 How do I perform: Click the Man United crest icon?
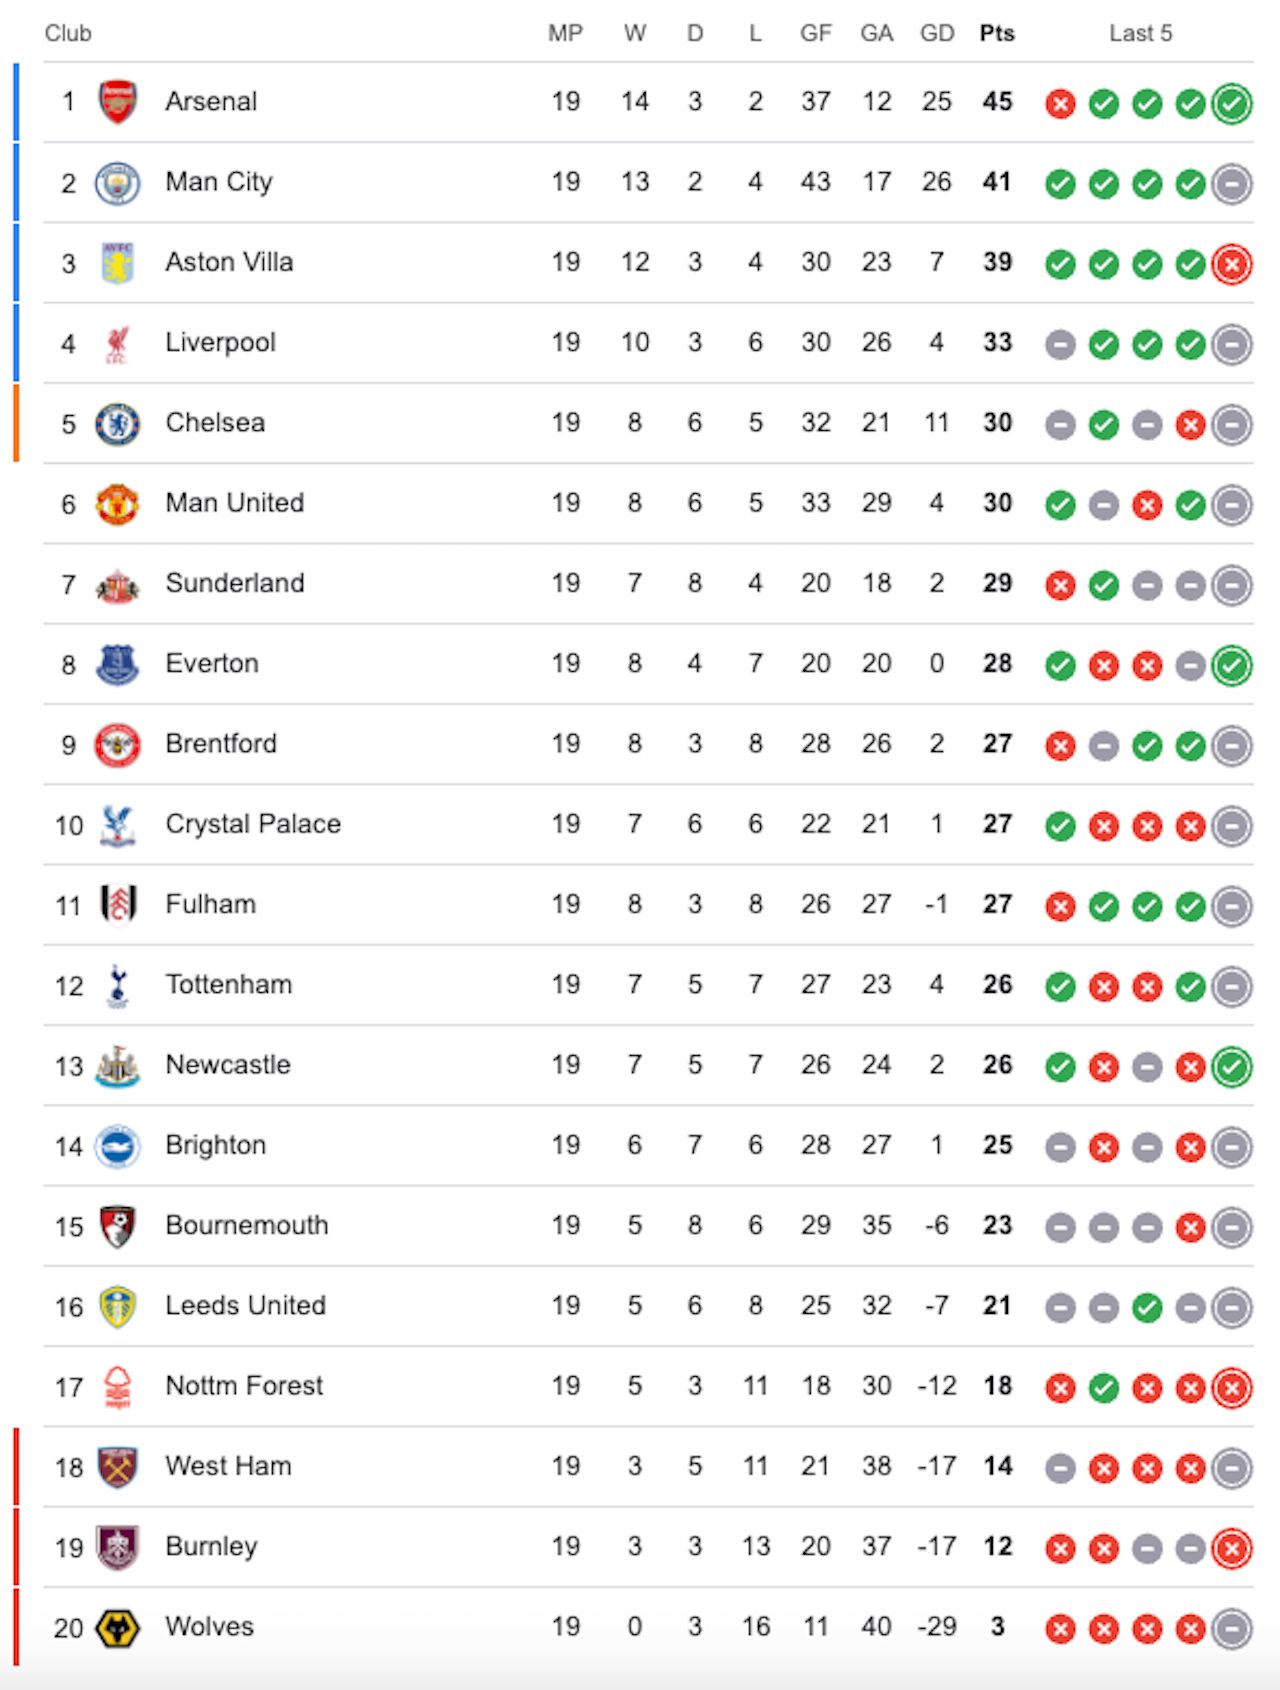[x=117, y=504]
